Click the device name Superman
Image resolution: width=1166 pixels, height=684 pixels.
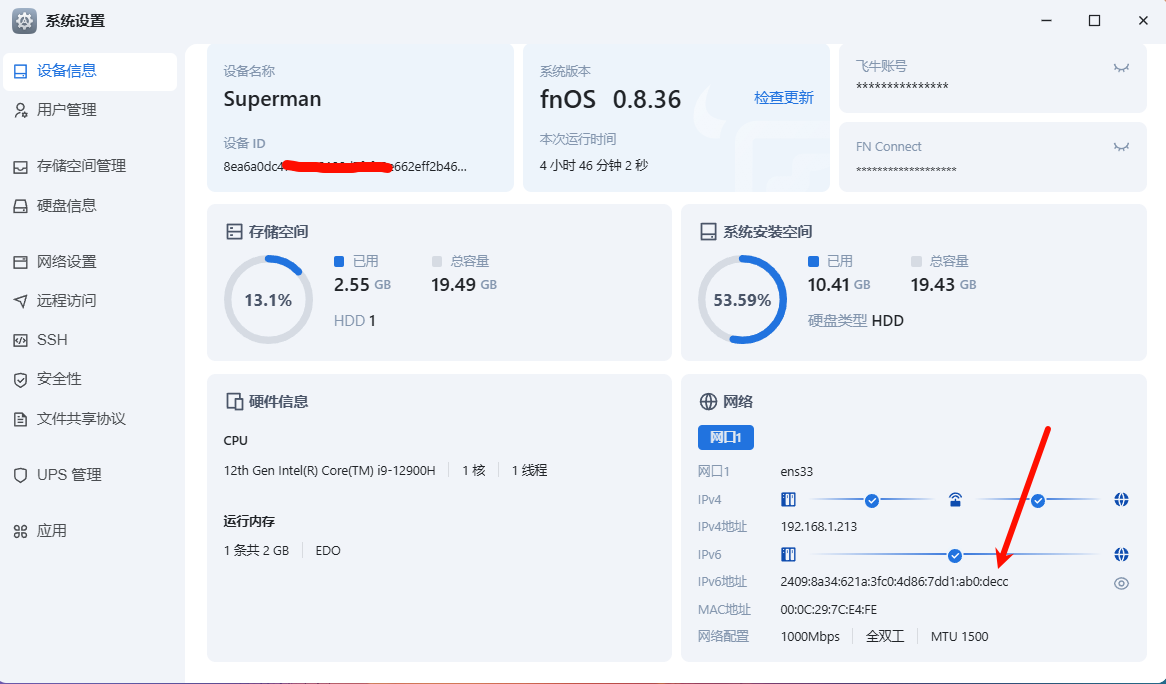click(272, 99)
